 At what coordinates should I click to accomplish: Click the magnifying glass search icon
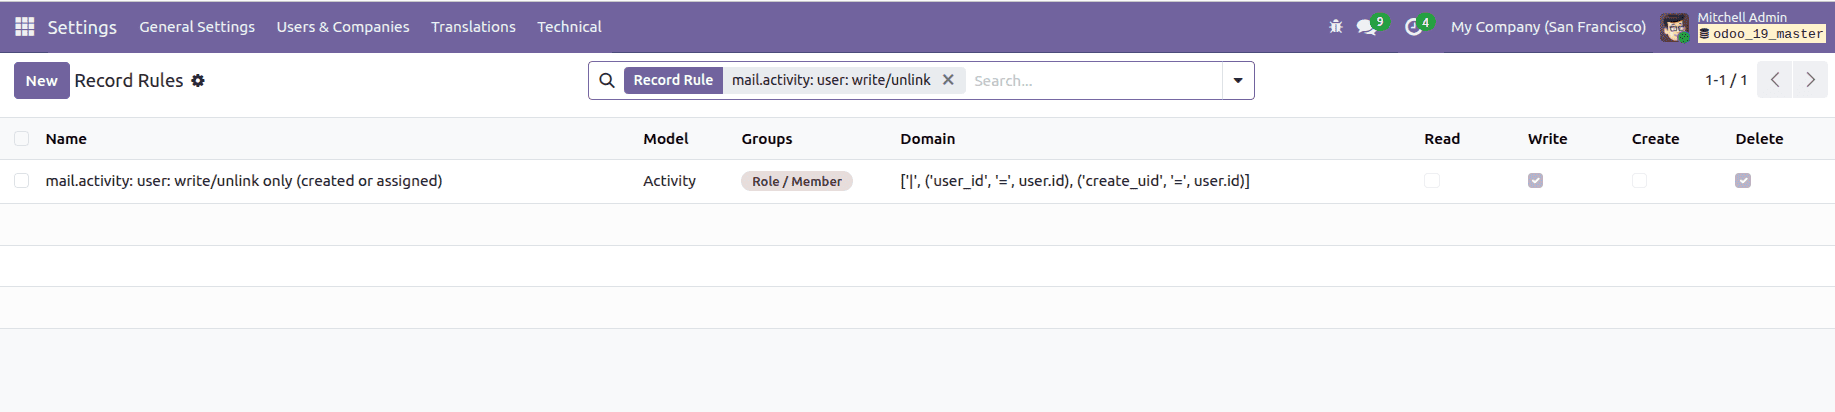pyautogui.click(x=607, y=81)
